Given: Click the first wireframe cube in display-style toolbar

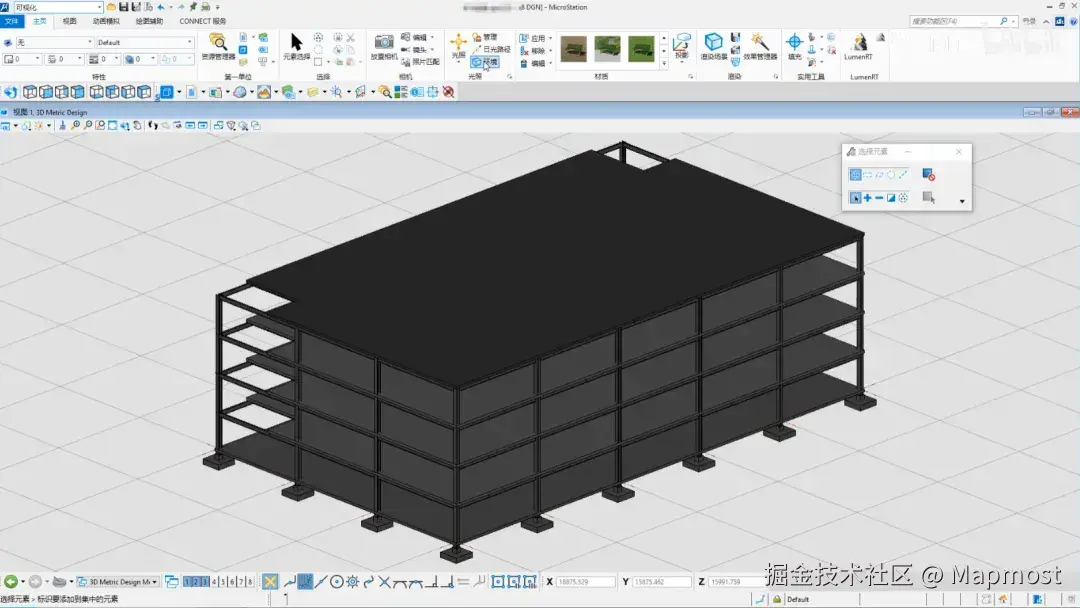Looking at the screenshot, I should point(30,92).
